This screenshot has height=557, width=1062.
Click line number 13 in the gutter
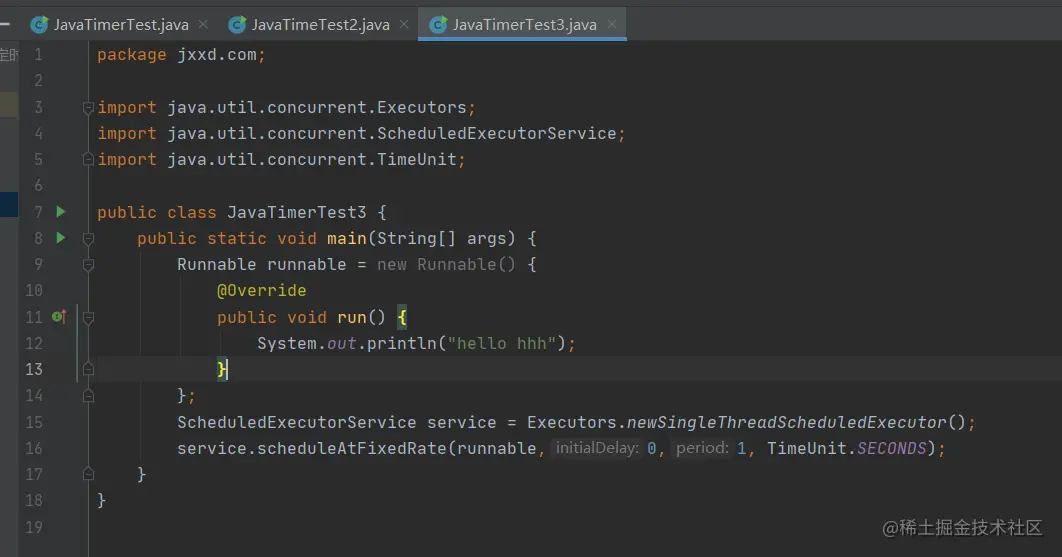coord(34,369)
